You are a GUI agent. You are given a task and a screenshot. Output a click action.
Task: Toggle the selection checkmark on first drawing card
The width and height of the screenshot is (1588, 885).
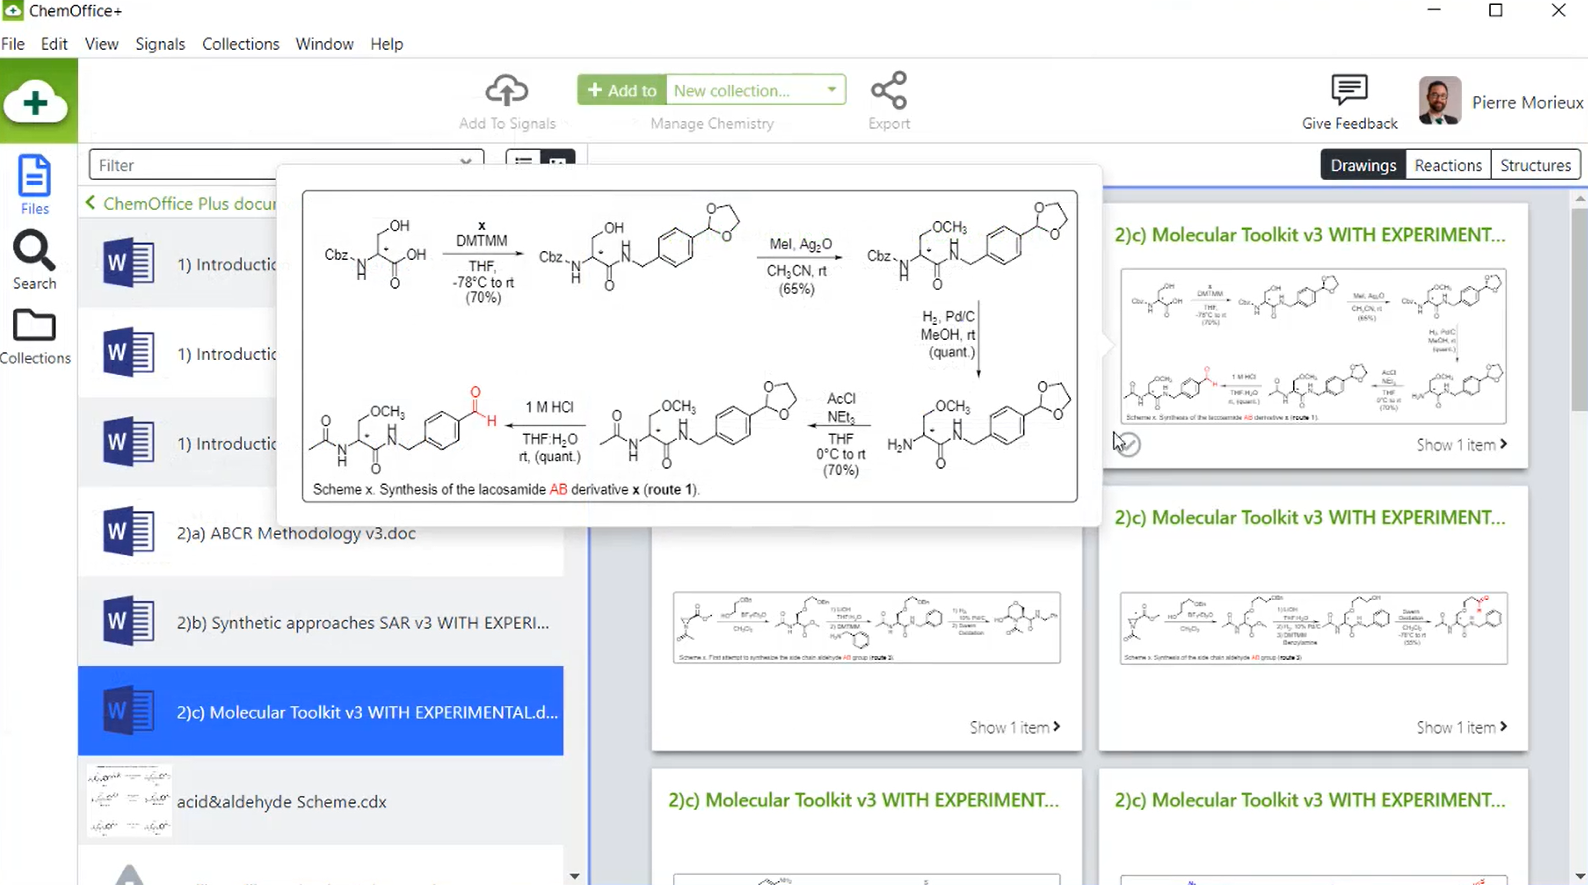tap(1128, 444)
